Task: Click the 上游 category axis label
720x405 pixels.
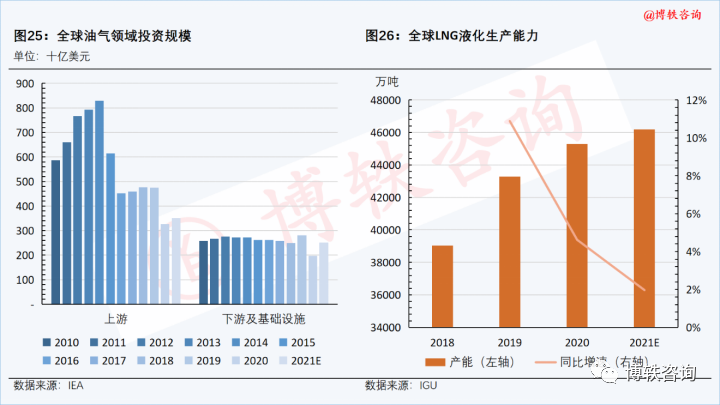Action: coord(115,318)
